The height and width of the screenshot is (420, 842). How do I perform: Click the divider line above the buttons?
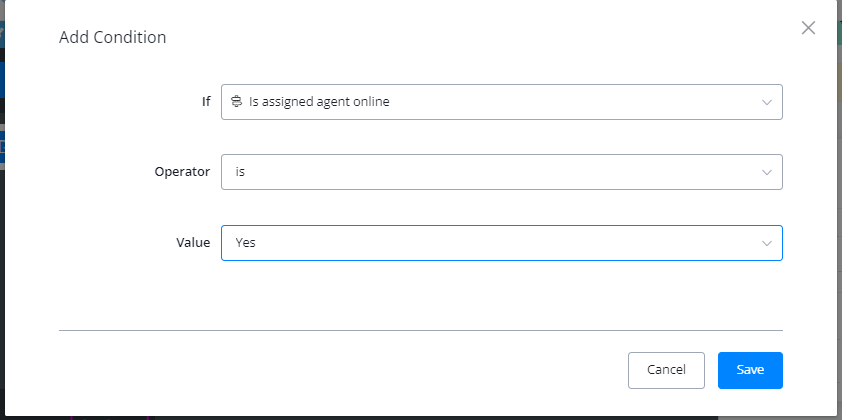420,329
